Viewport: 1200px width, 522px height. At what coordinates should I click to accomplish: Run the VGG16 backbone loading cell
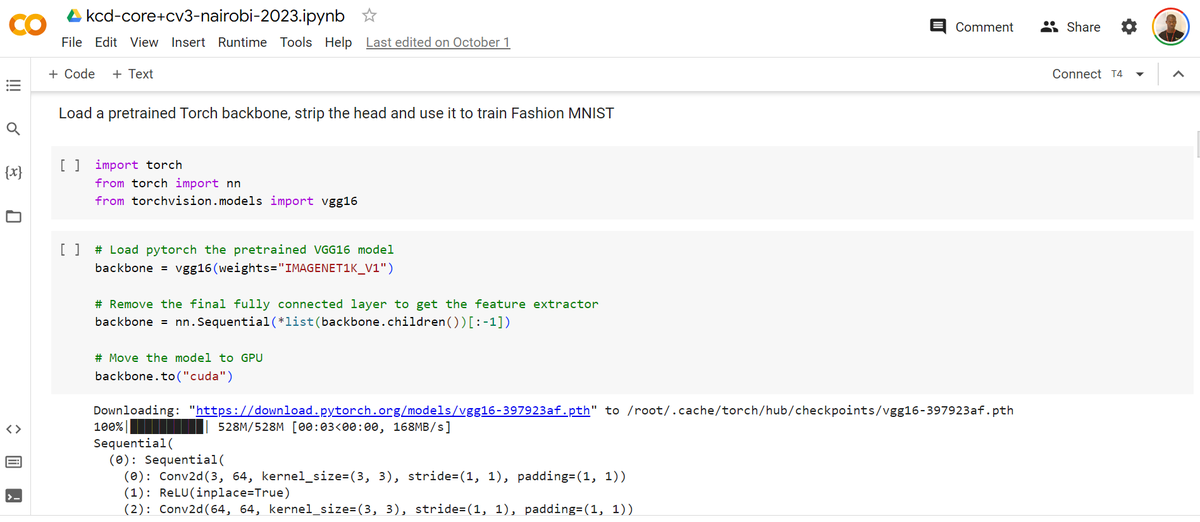point(70,250)
